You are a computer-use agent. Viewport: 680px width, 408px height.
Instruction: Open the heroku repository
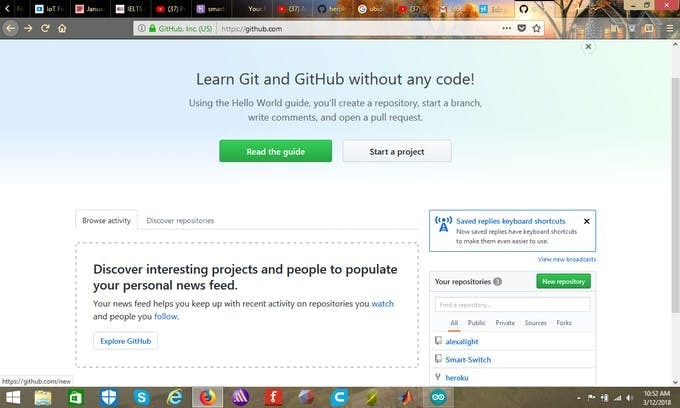pos(457,378)
